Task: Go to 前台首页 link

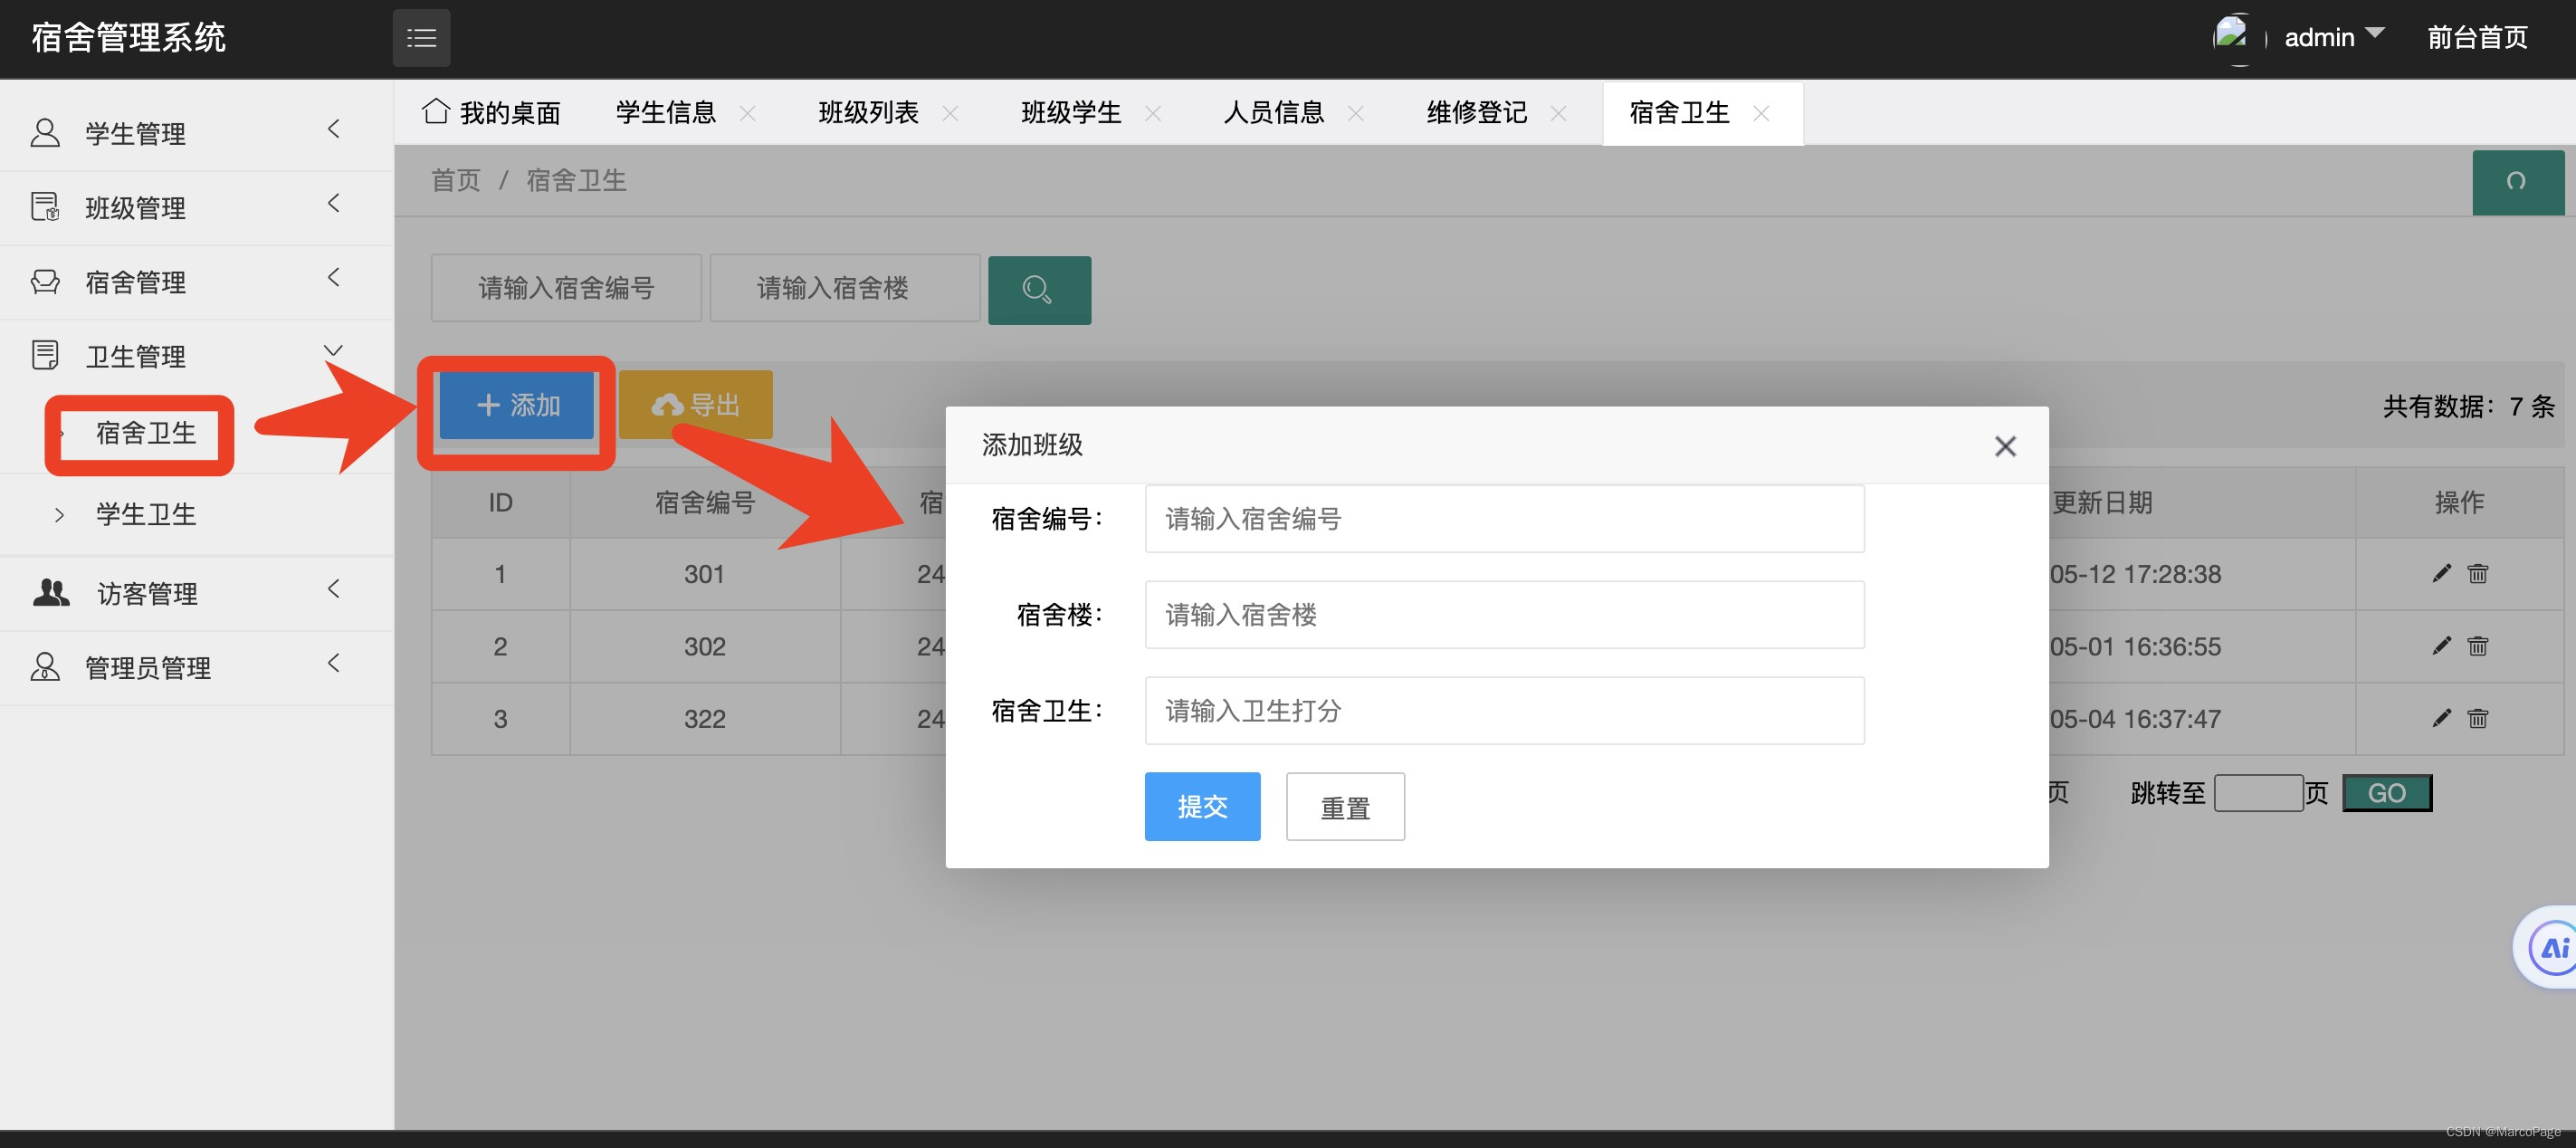Action: (2477, 38)
